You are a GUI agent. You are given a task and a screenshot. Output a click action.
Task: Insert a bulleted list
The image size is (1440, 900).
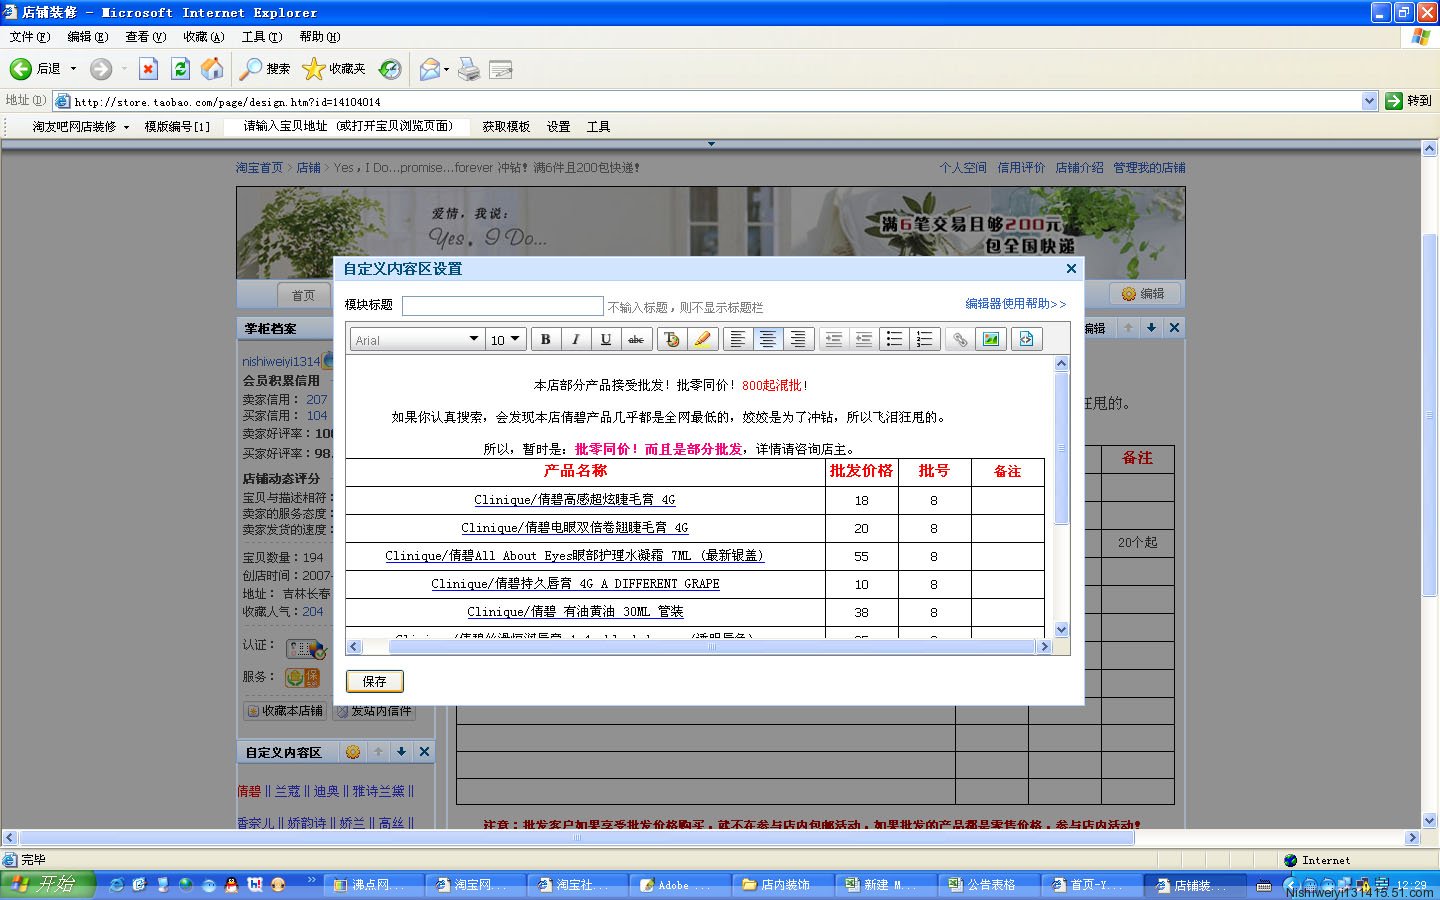click(894, 339)
